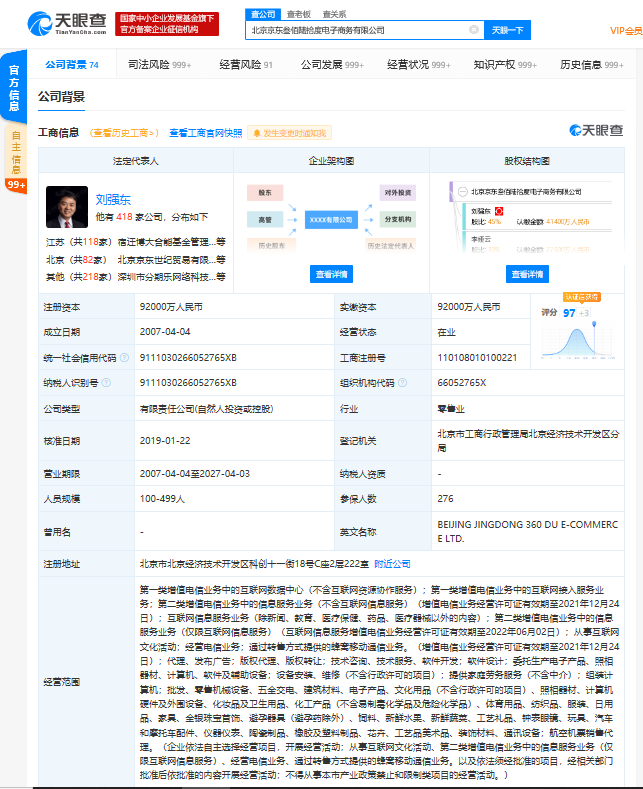Click bell icon in change notification button
The width and height of the screenshot is (643, 789).
coord(257,133)
